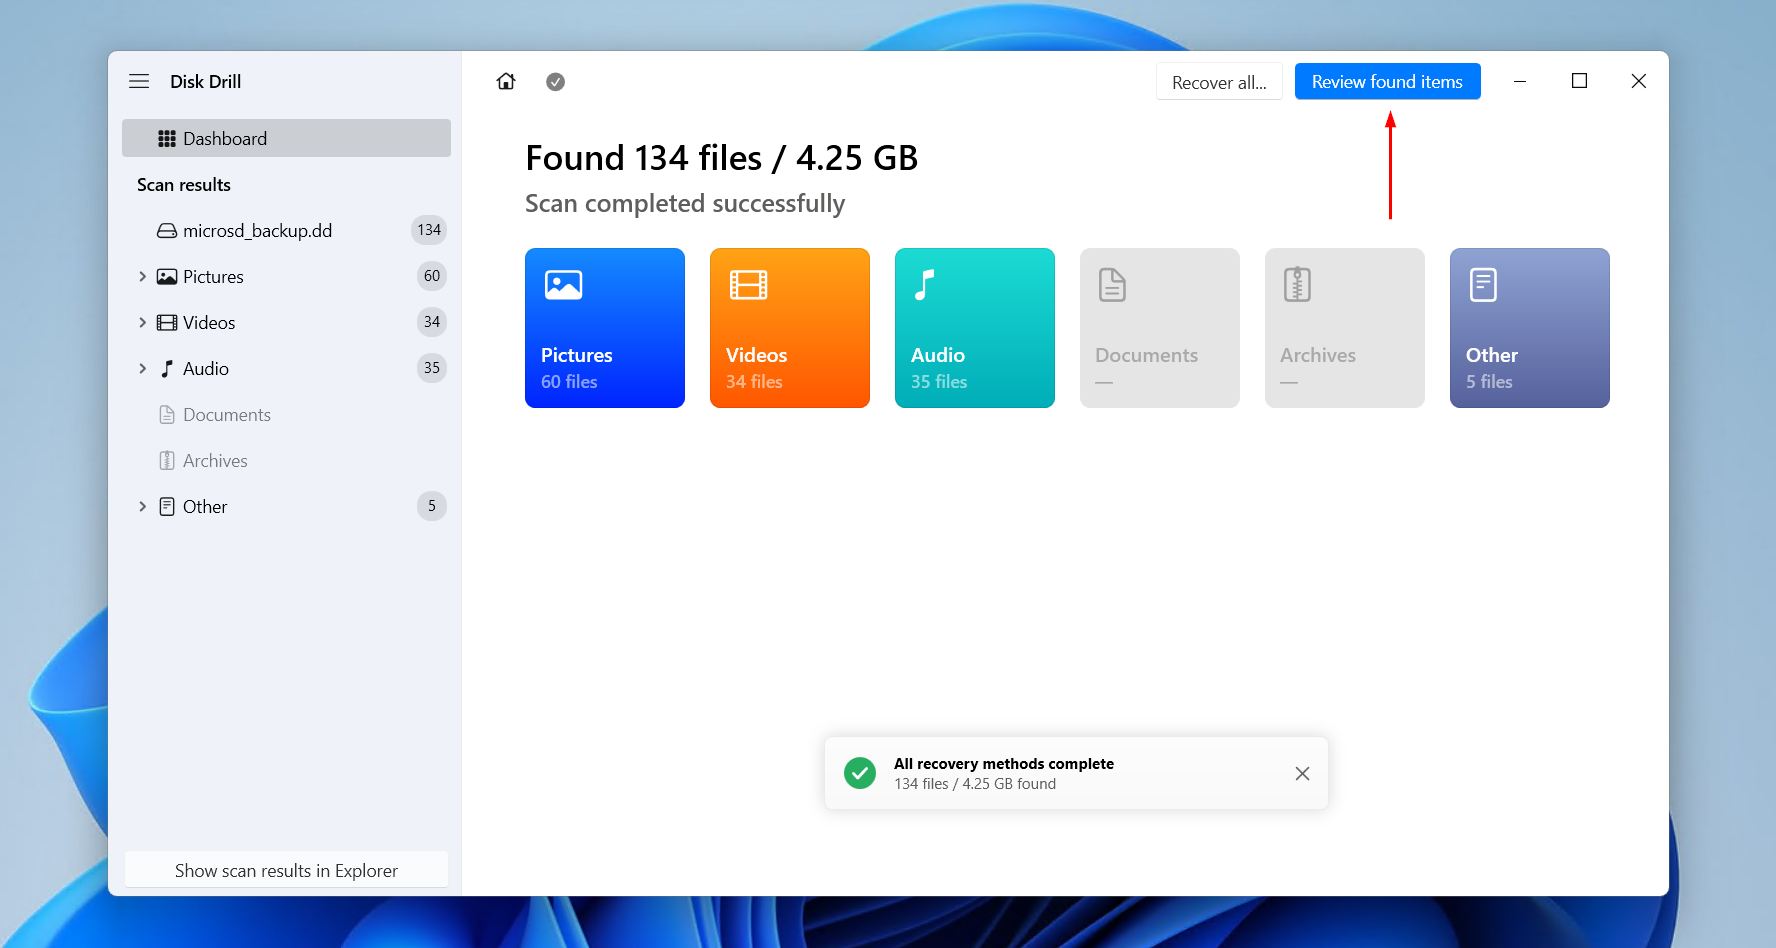
Task: Select Archives in the sidebar
Action: (215, 460)
